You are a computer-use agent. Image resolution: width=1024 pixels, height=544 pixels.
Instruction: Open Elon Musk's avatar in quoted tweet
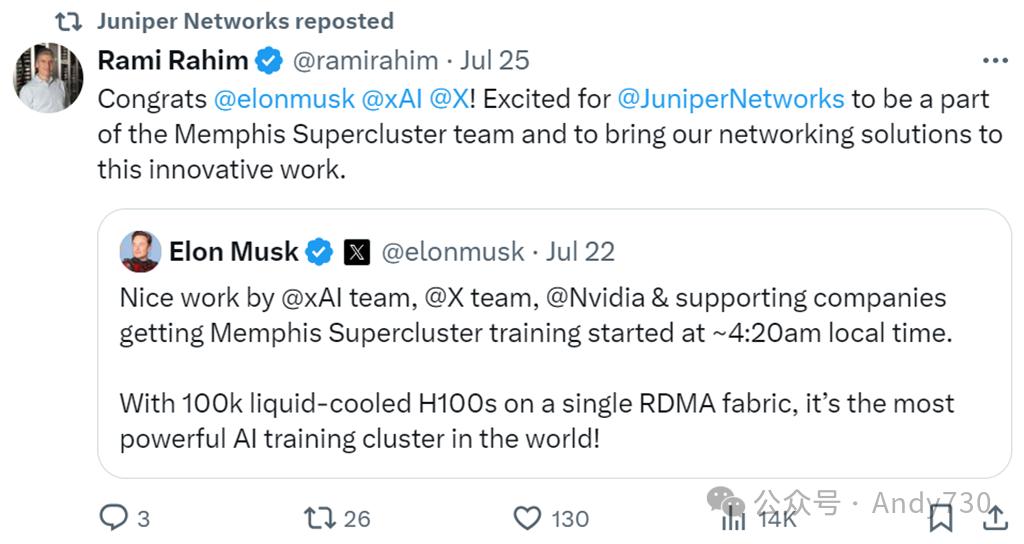click(x=140, y=251)
